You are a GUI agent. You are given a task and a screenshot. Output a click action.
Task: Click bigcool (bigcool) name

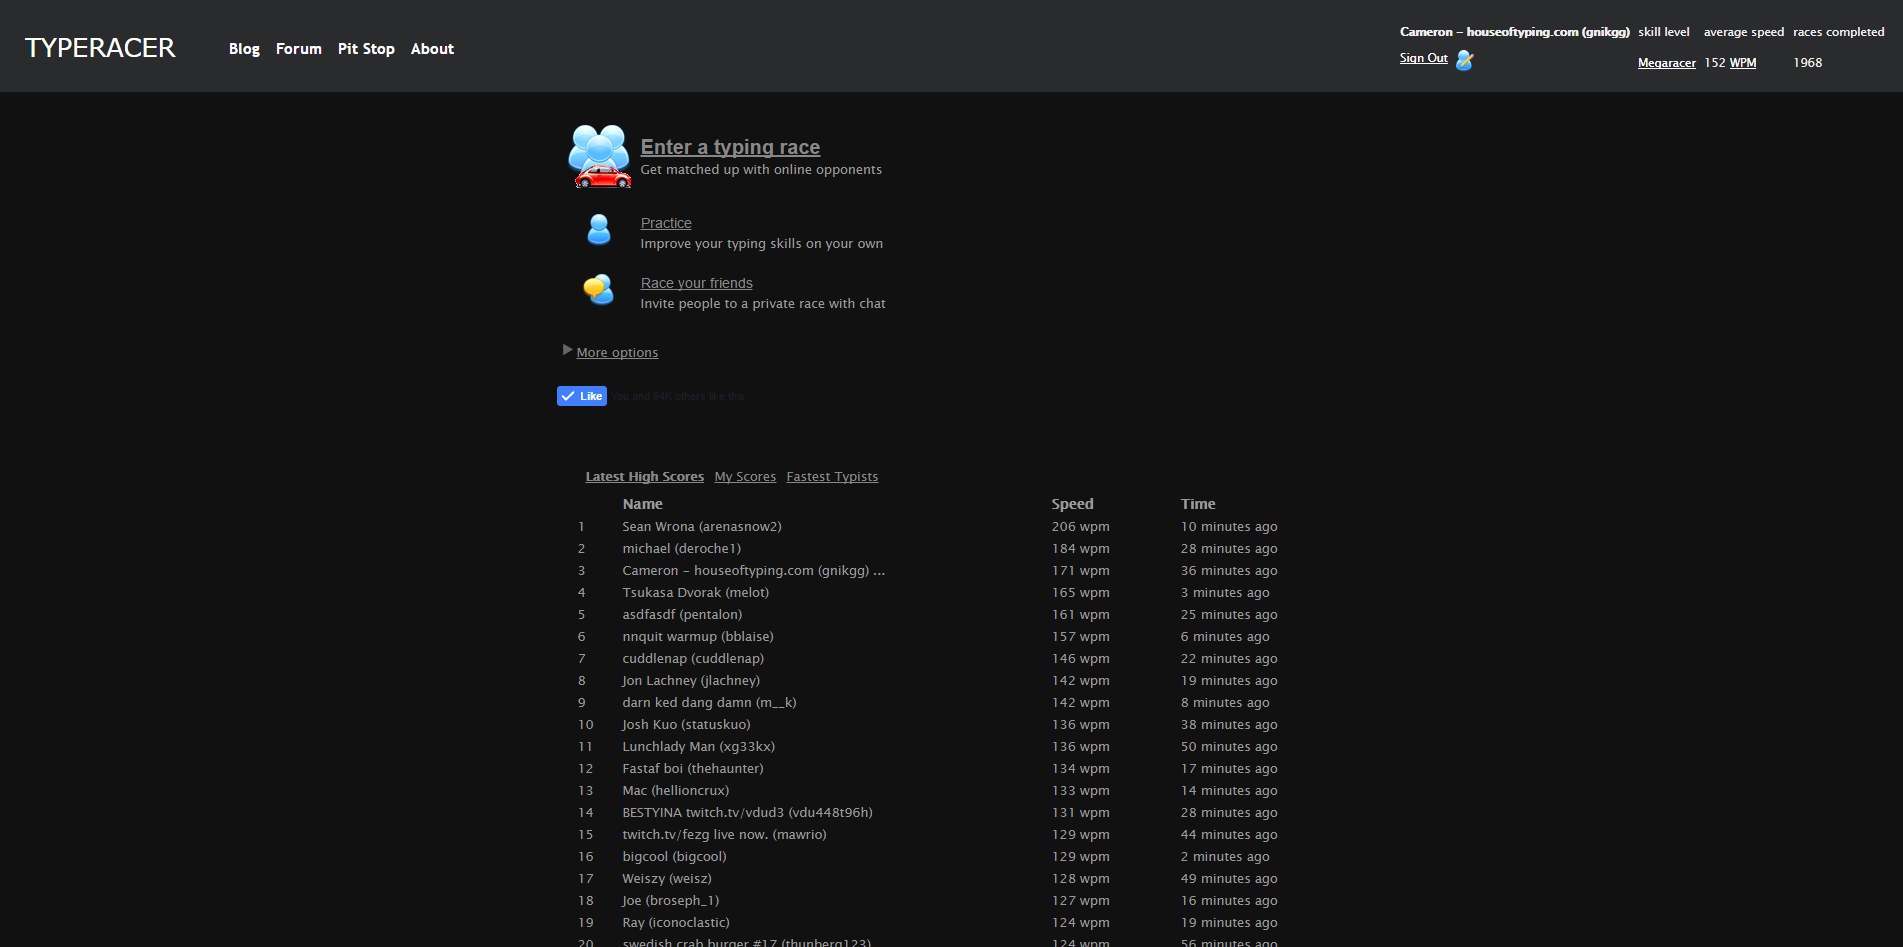675,857
